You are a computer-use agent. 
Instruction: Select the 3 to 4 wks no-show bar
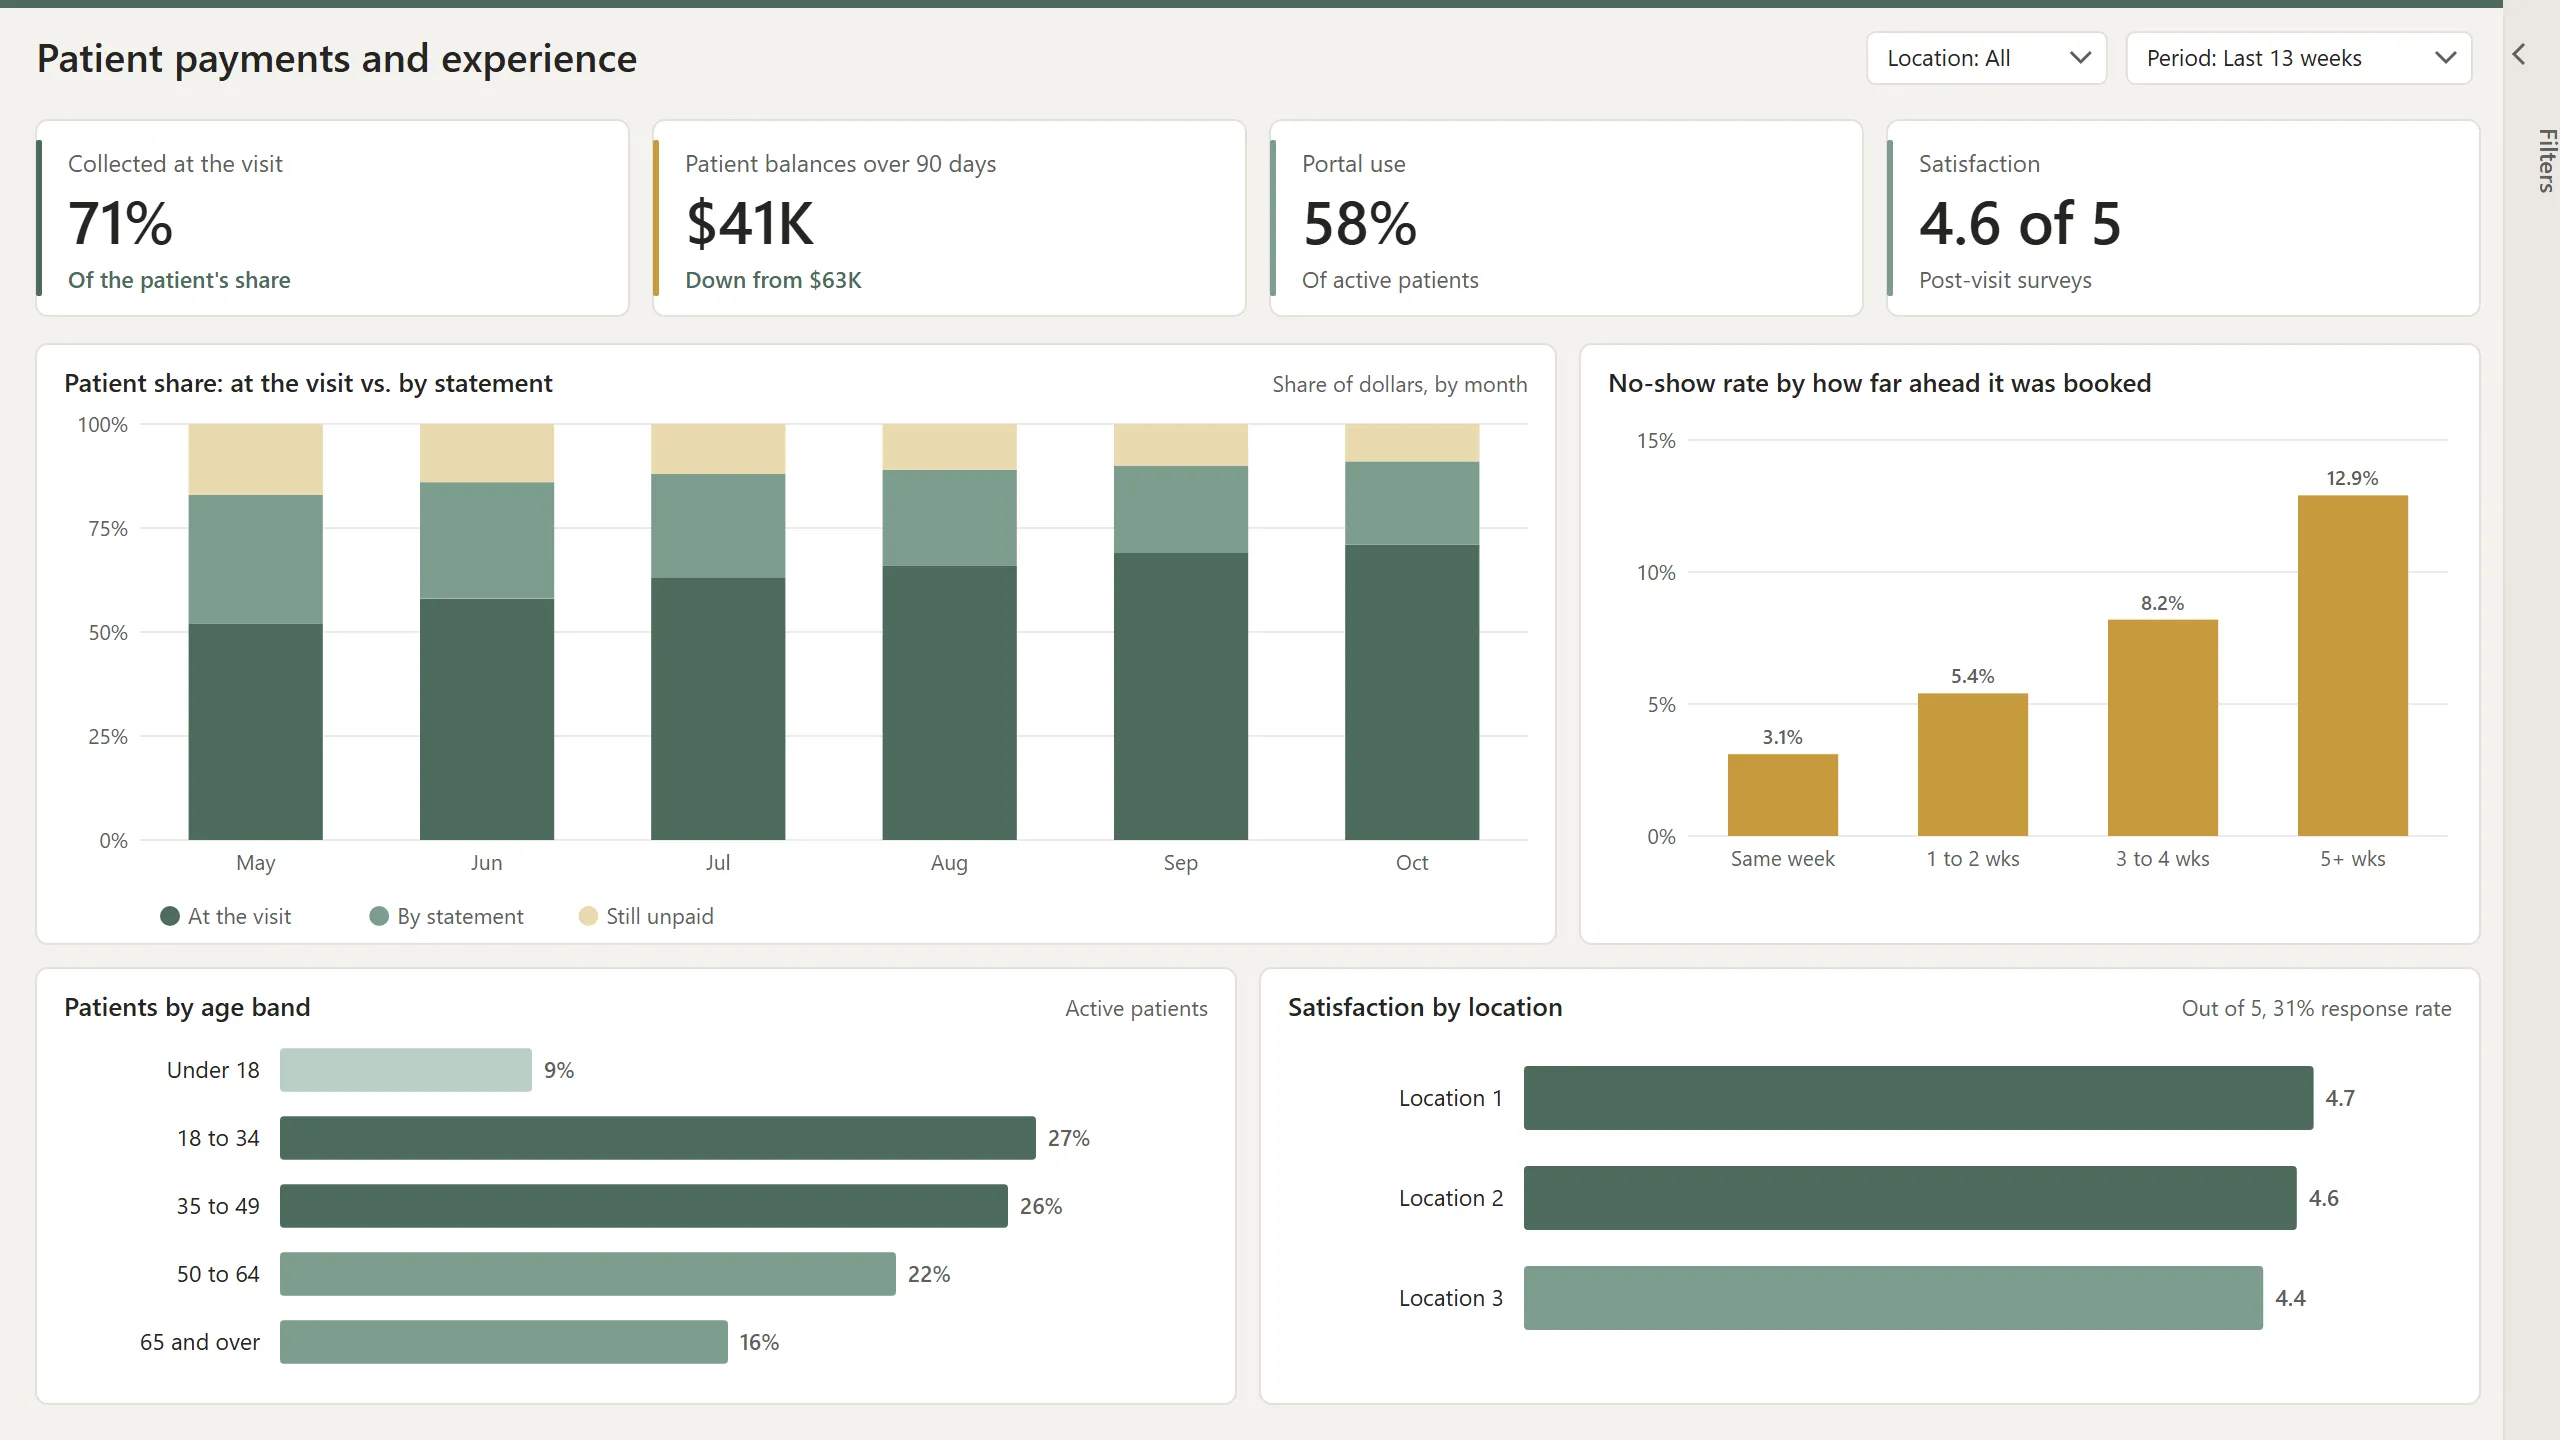click(x=2163, y=728)
